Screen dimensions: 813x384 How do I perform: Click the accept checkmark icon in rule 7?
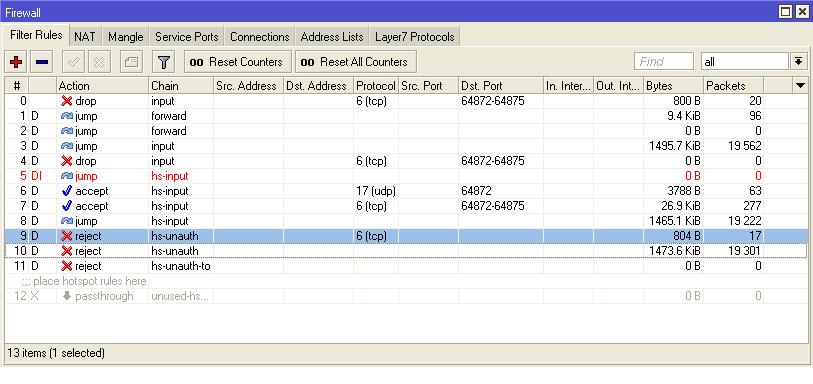66,206
